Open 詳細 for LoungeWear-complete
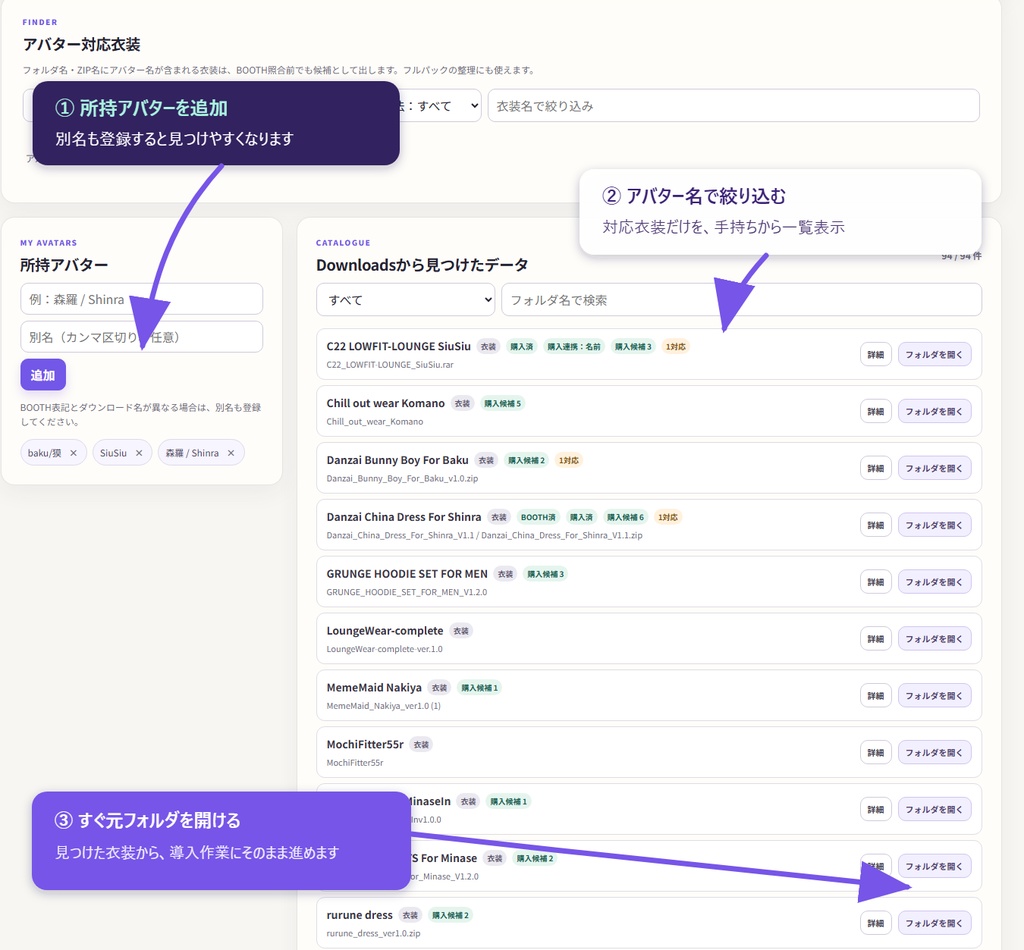This screenshot has height=950, width=1024. click(876, 639)
